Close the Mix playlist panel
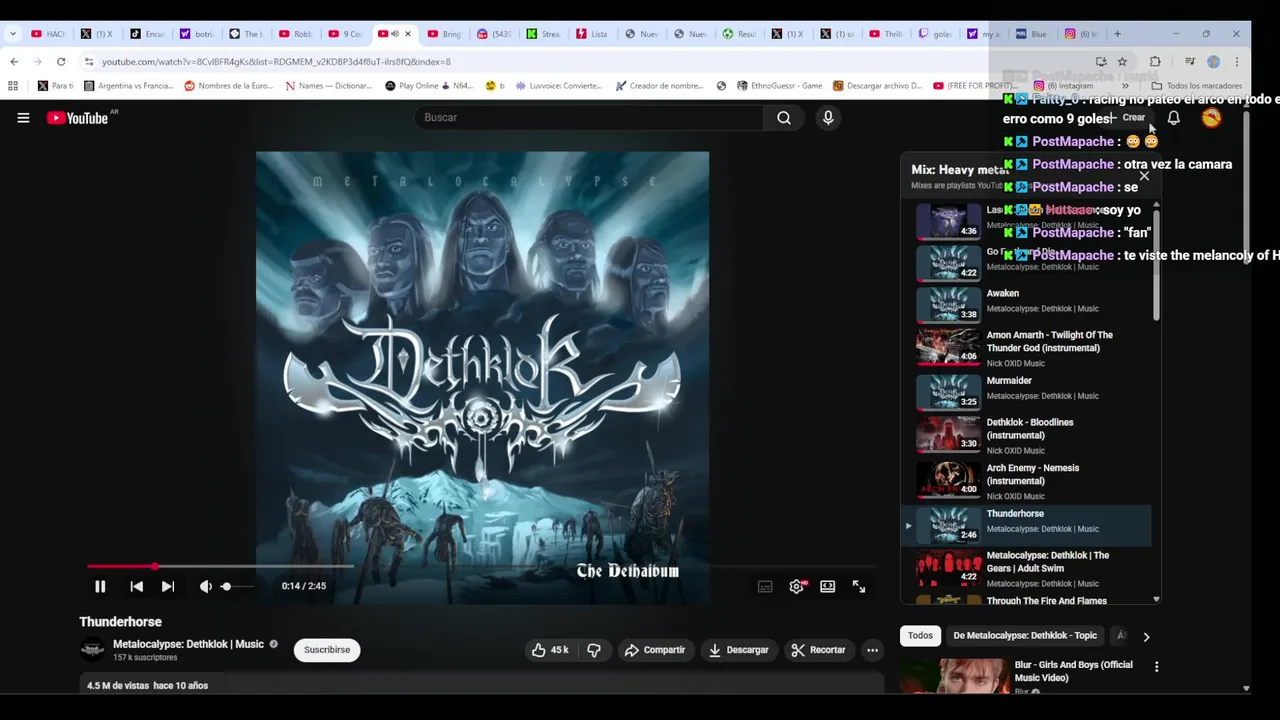Viewport: 1280px width, 720px height. coord(1144,176)
